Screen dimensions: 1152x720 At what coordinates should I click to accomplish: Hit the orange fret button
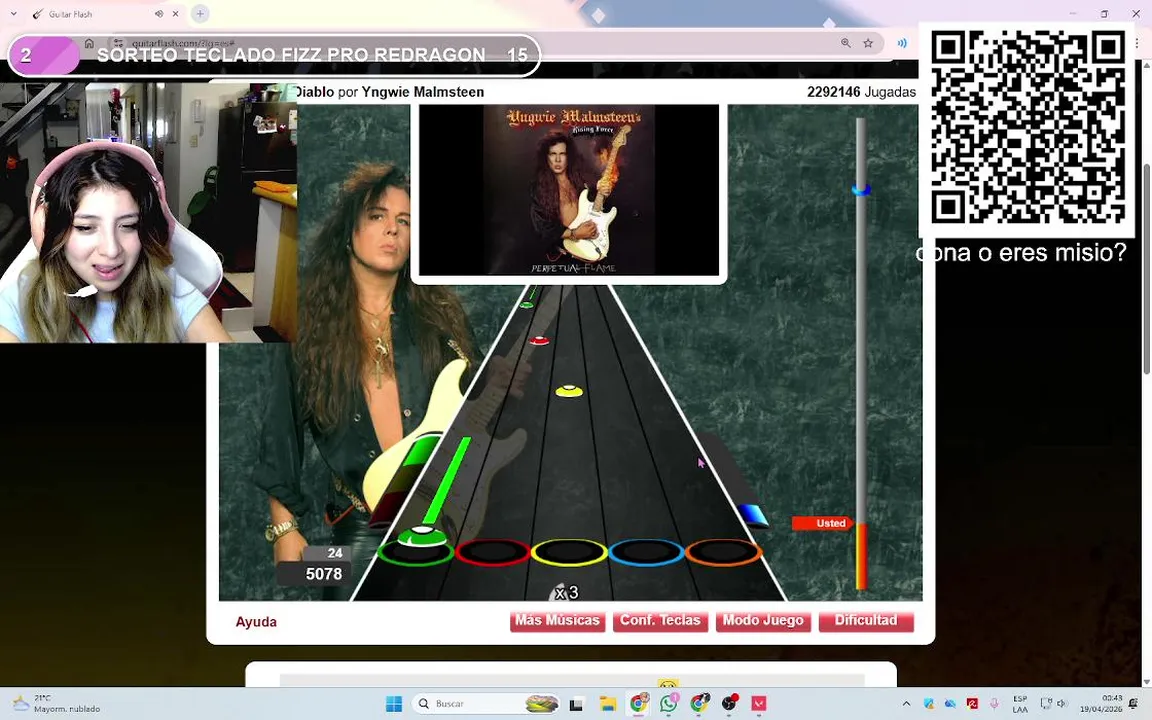point(723,552)
